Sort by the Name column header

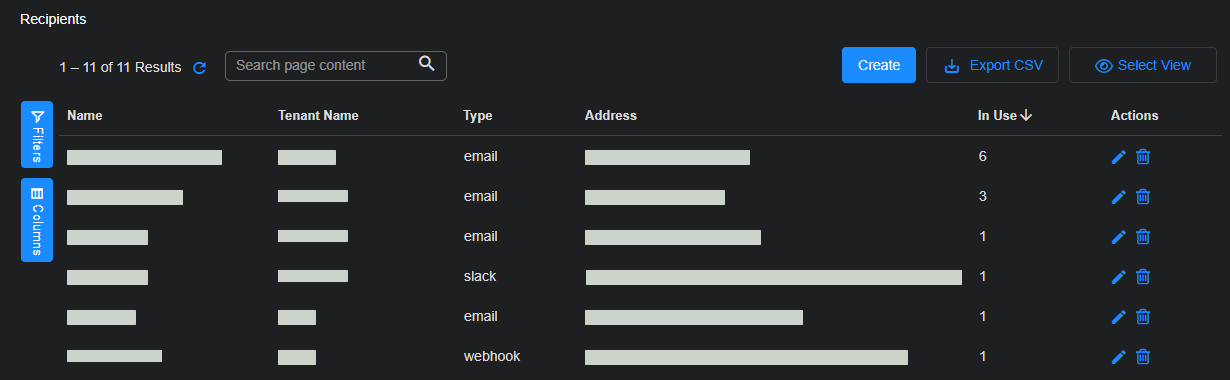[85, 116]
